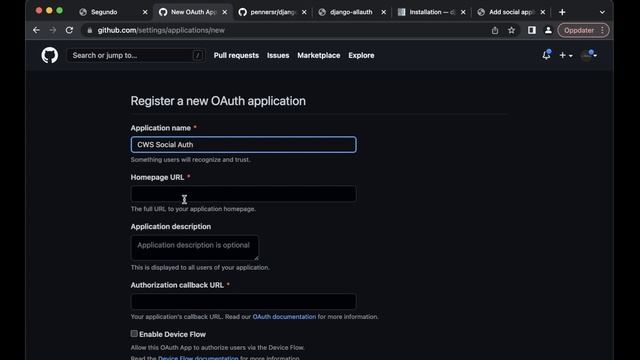Click the padlock site info icon
Viewport: 640px width, 360px height.
point(90,30)
